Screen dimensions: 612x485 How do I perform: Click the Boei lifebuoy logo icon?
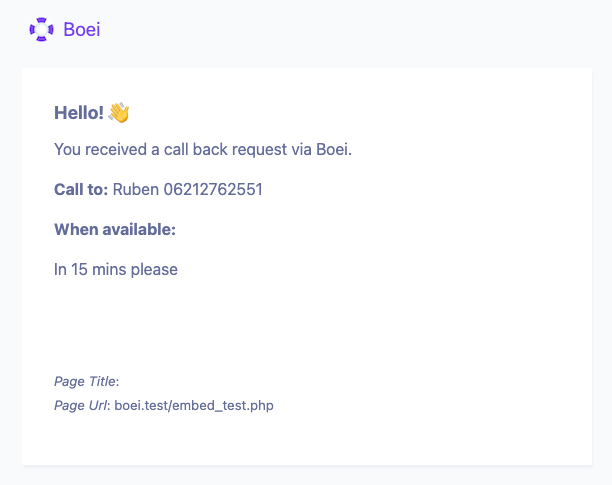point(42,30)
